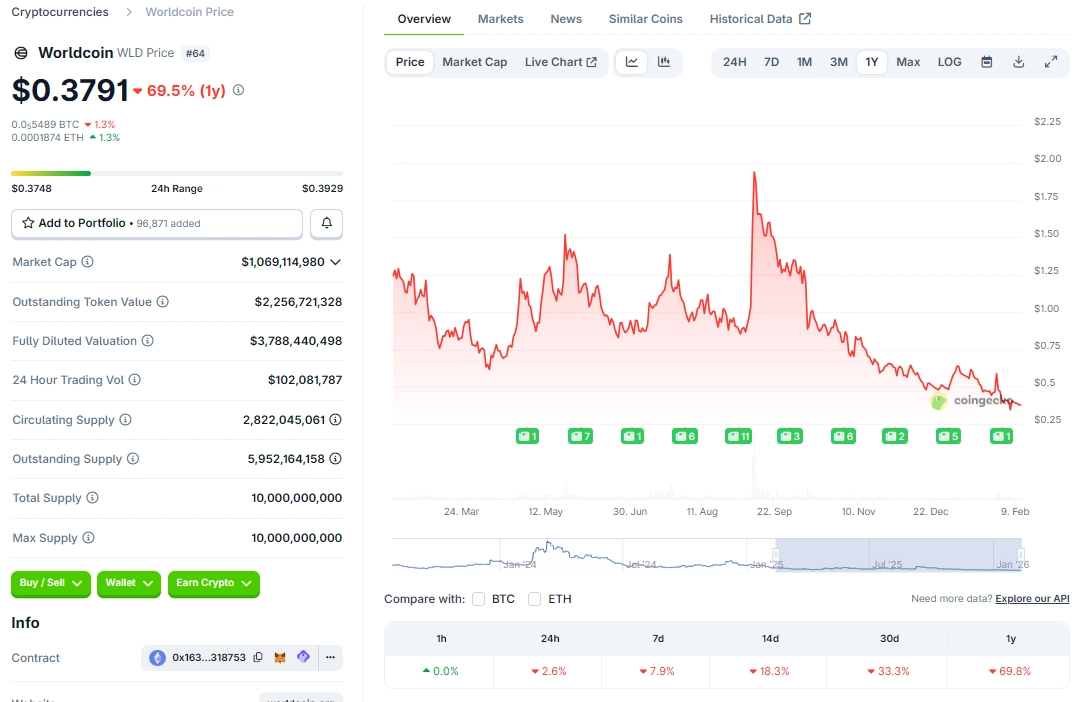Click the MetaMask fox icon
This screenshot has width=1082, height=702.
(281, 658)
